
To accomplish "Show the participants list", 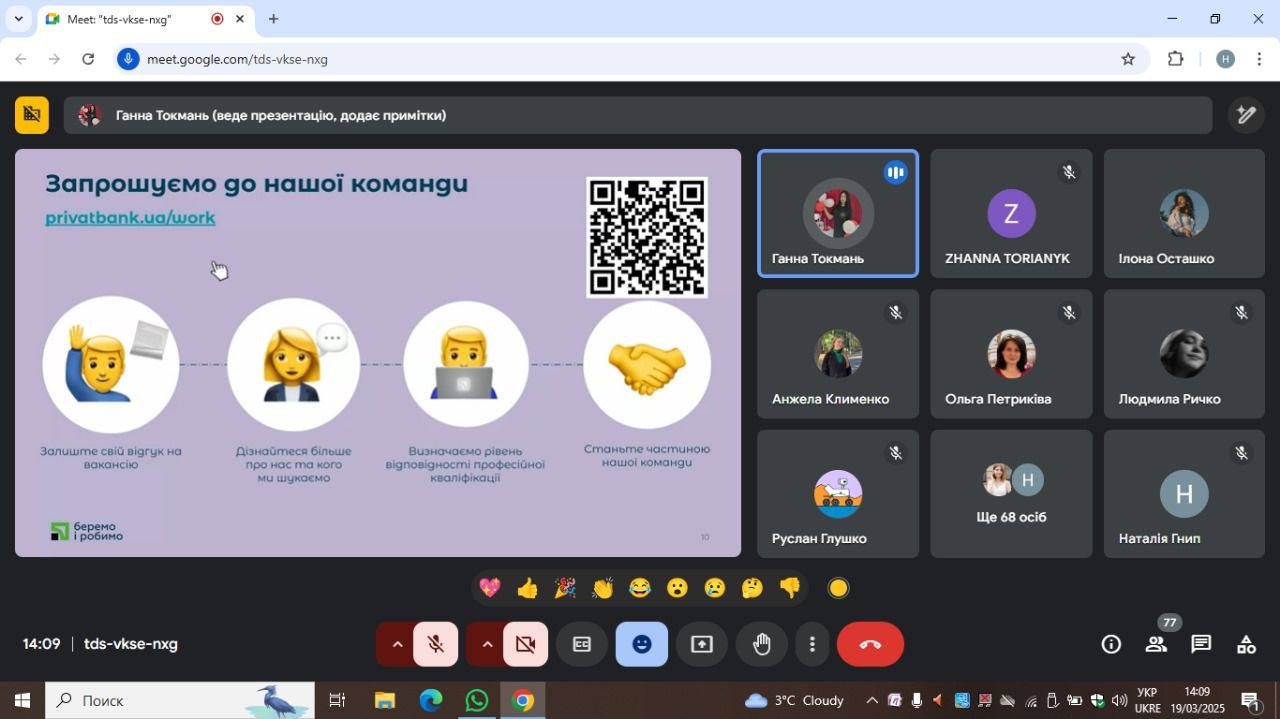I will coord(1156,645).
